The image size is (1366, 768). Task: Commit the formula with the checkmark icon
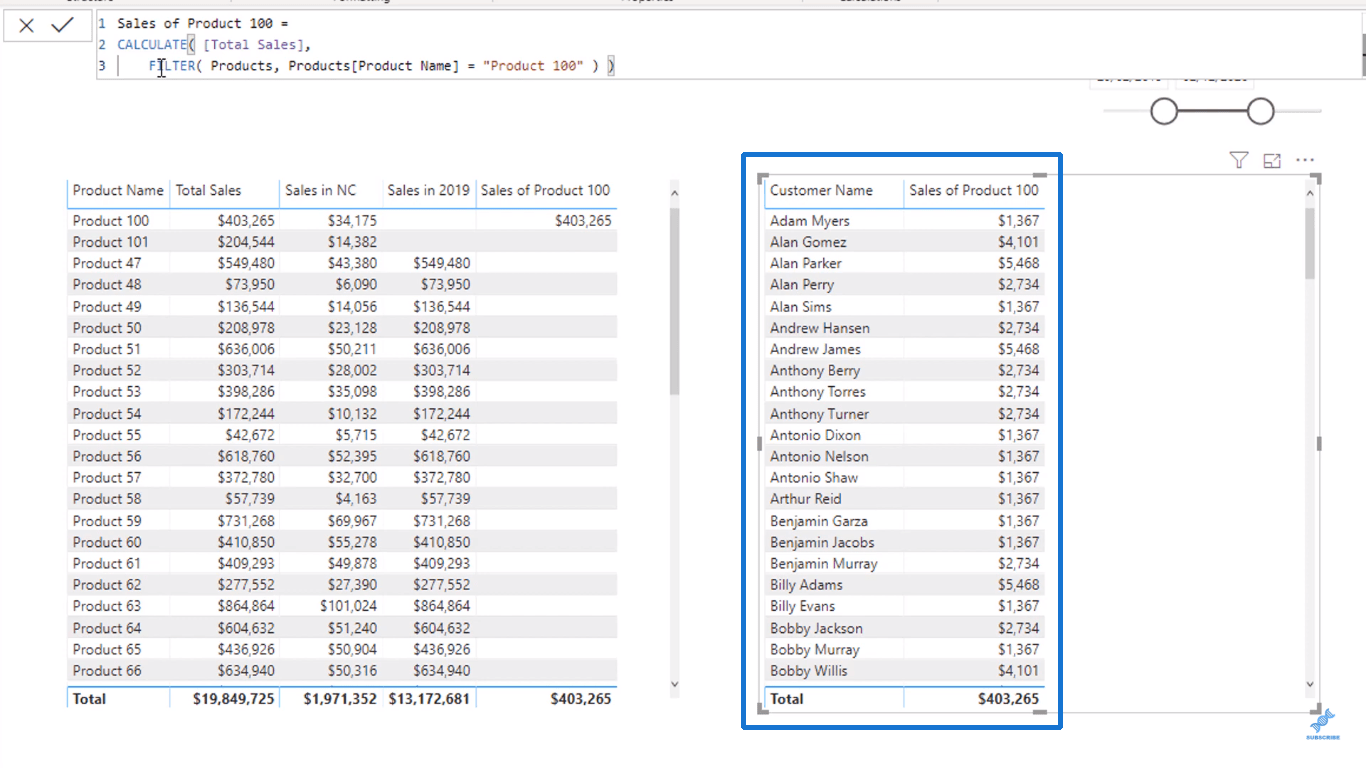tap(62, 26)
